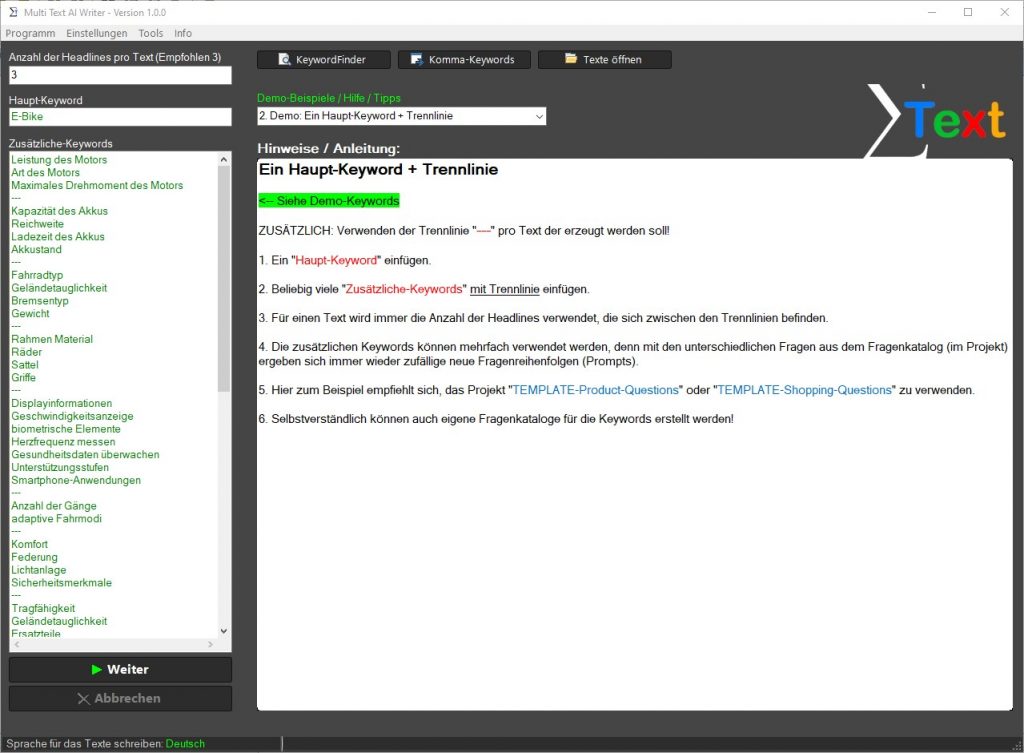Open the Info menu
The image size is (1024, 753).
[183, 33]
